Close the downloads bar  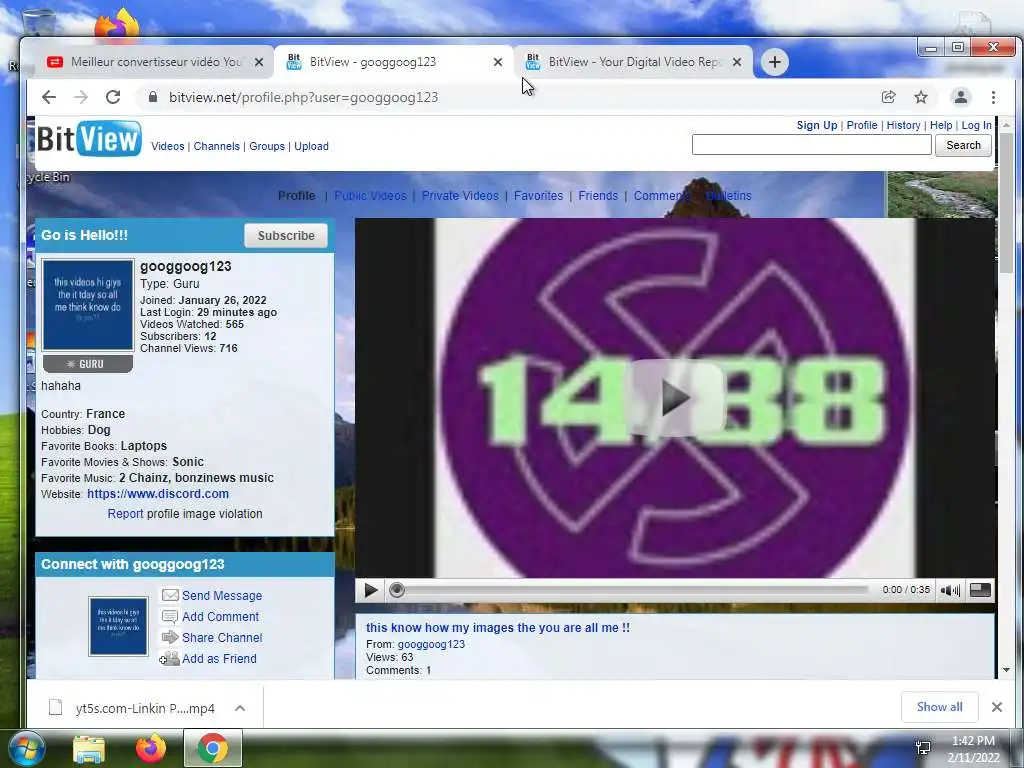(x=997, y=707)
